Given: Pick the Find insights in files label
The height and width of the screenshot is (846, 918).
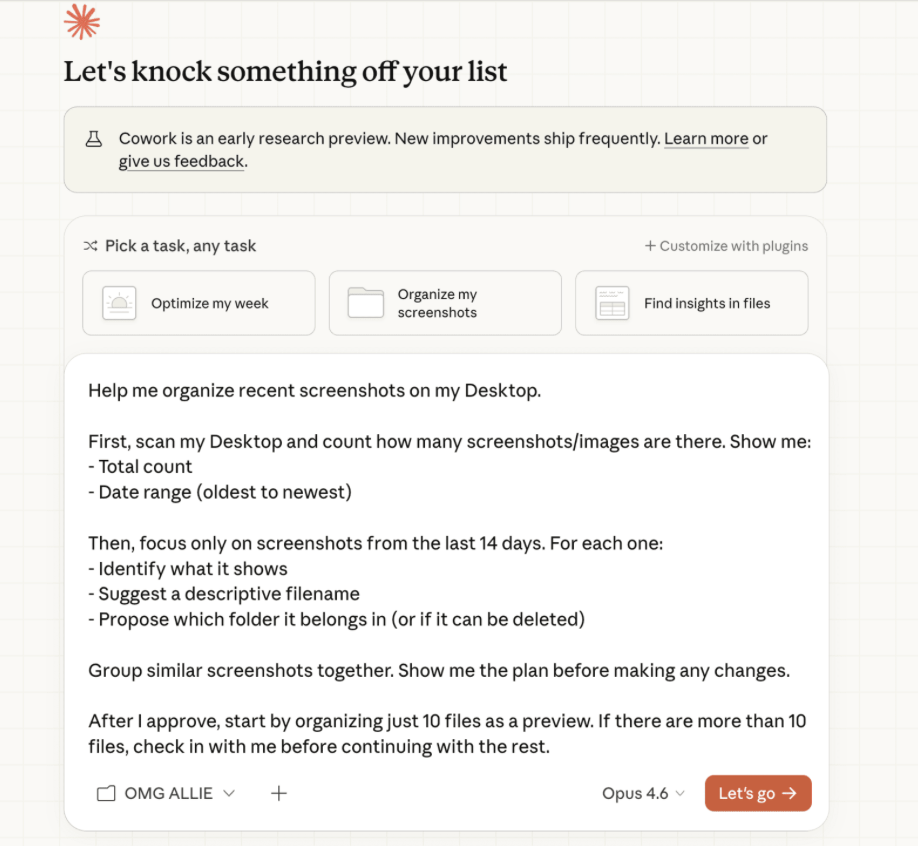Looking at the screenshot, I should pos(707,303).
